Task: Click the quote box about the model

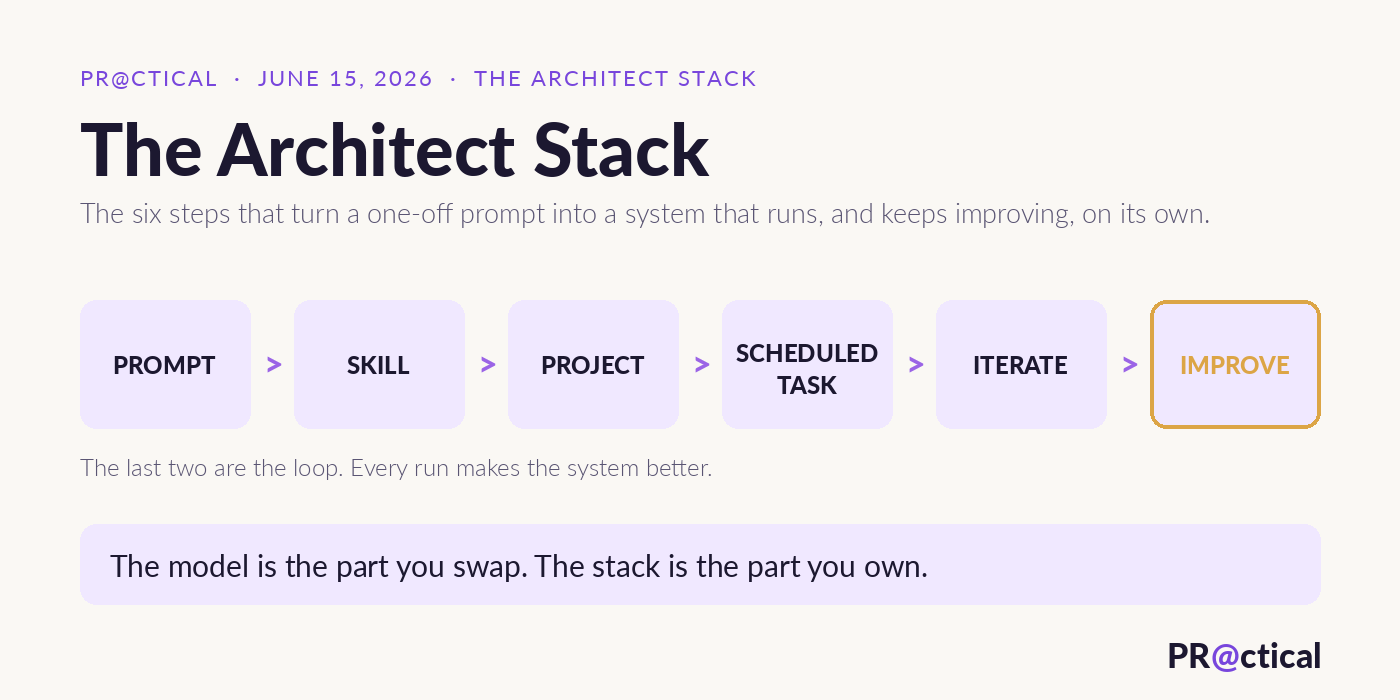Action: pyautogui.click(x=700, y=565)
